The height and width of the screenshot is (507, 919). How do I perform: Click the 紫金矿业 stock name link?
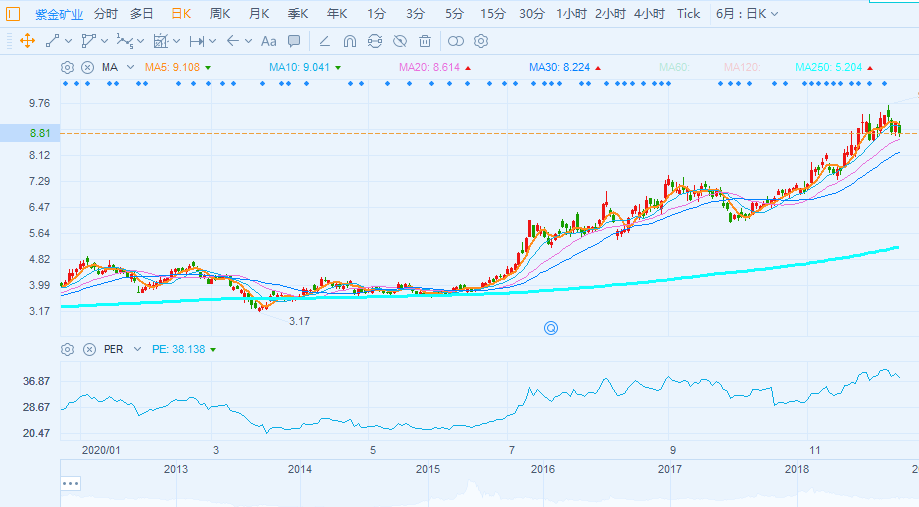59,14
